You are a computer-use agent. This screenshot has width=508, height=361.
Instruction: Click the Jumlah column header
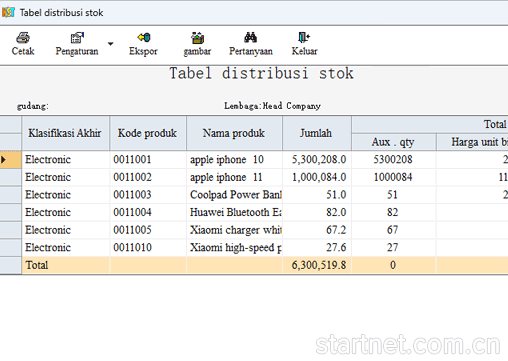[317, 133]
